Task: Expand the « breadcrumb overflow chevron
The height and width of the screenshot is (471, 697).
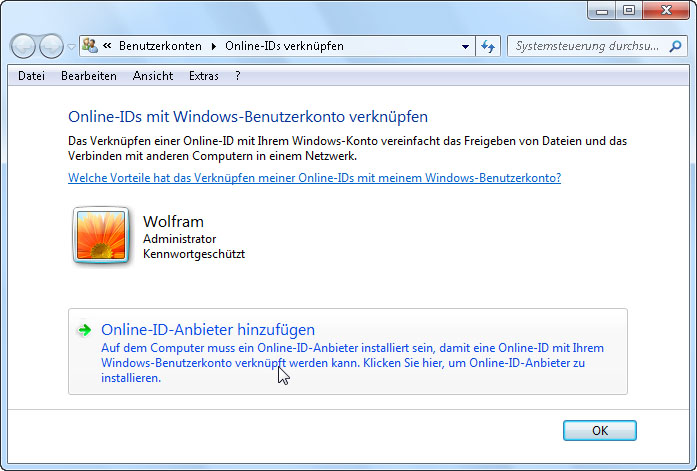Action: point(107,46)
